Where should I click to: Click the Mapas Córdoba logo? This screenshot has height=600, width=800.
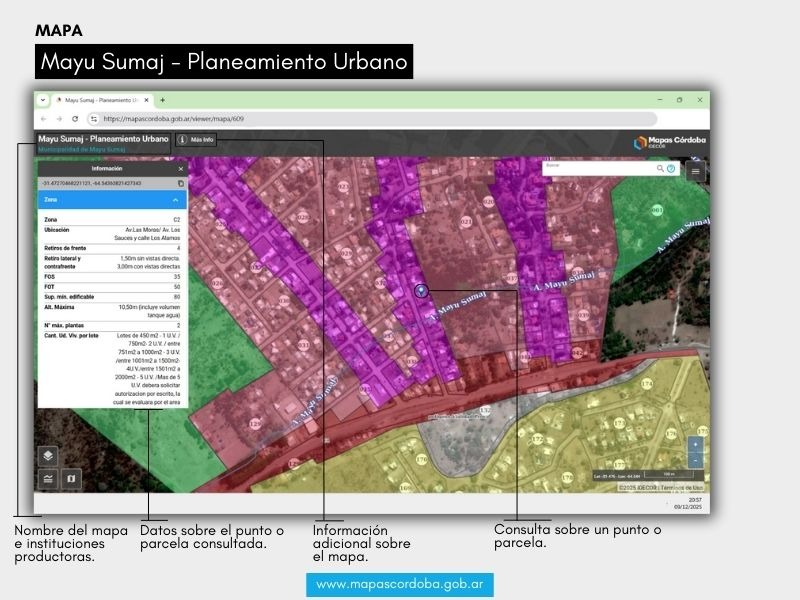669,142
